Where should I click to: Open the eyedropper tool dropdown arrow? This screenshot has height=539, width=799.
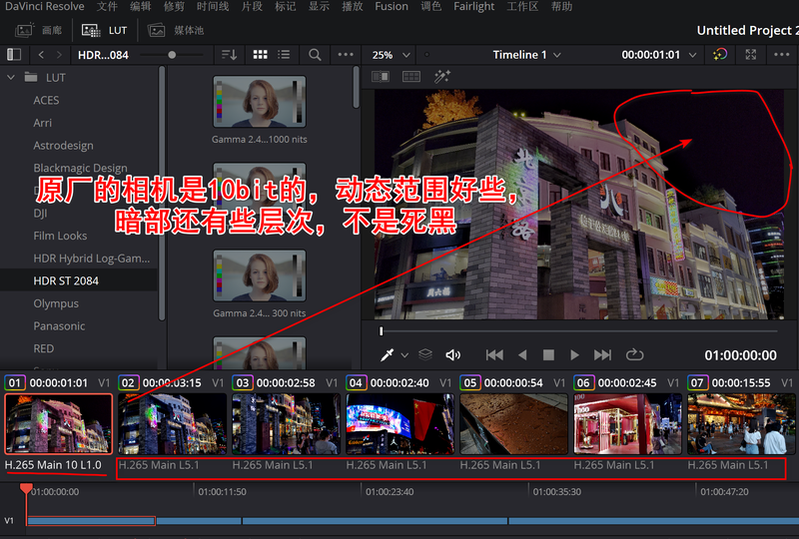(x=405, y=355)
